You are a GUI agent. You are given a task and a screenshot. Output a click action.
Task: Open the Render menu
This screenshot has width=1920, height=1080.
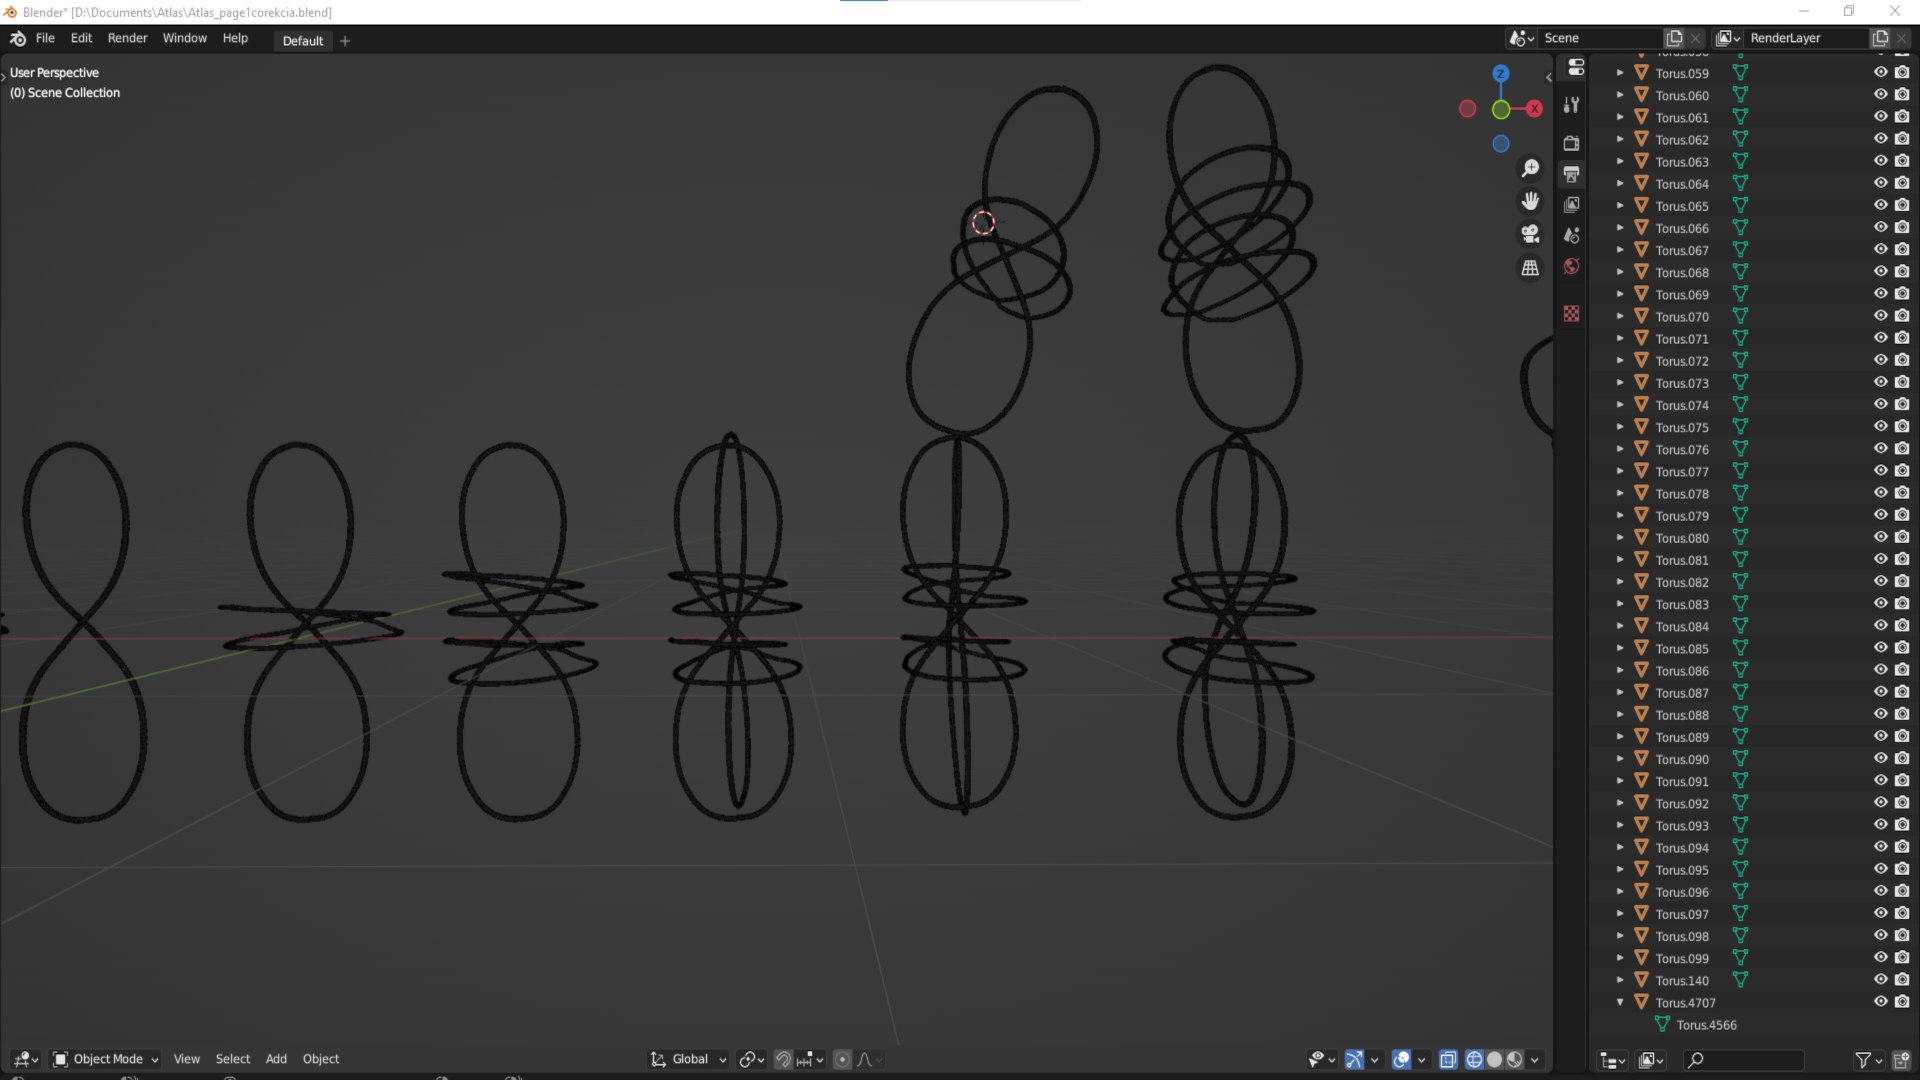[x=127, y=38]
